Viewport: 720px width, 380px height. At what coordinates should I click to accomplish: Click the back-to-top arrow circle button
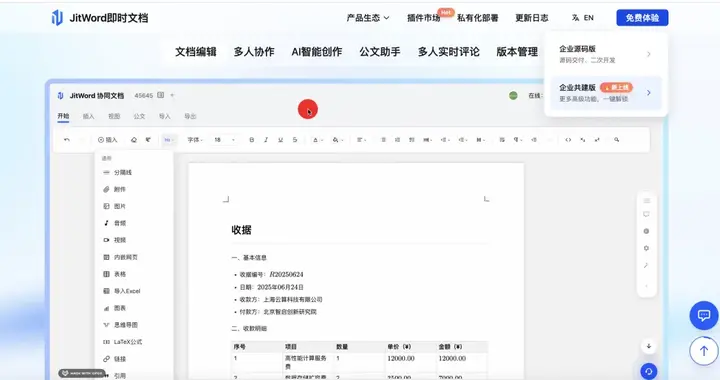click(704, 351)
